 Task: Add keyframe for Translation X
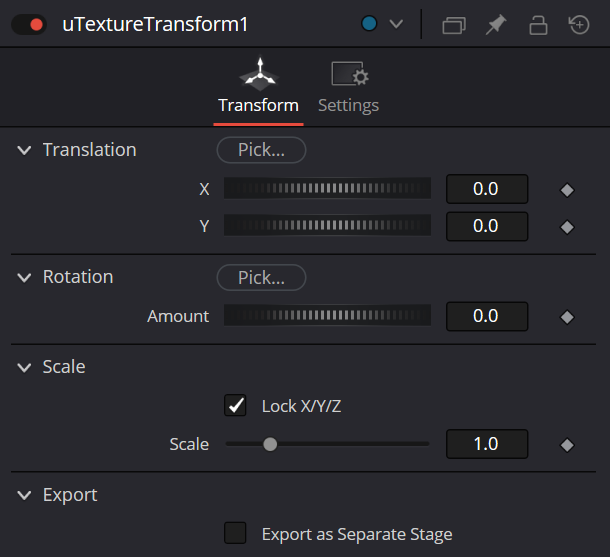point(567,190)
